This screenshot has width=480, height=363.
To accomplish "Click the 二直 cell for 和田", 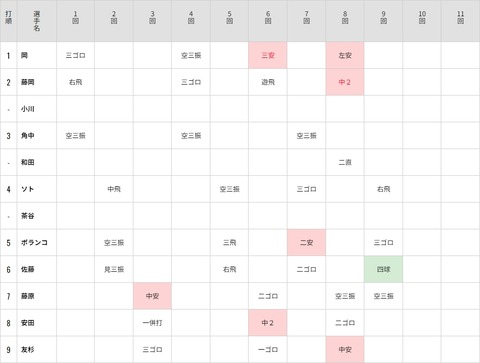I will click(x=345, y=162).
